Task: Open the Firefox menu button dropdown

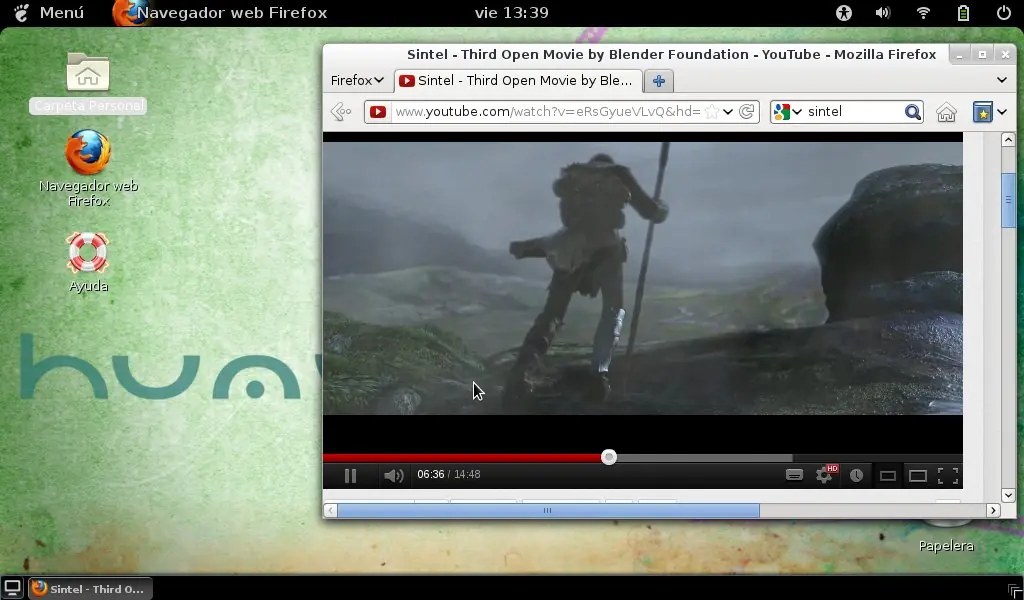Action: [x=357, y=80]
